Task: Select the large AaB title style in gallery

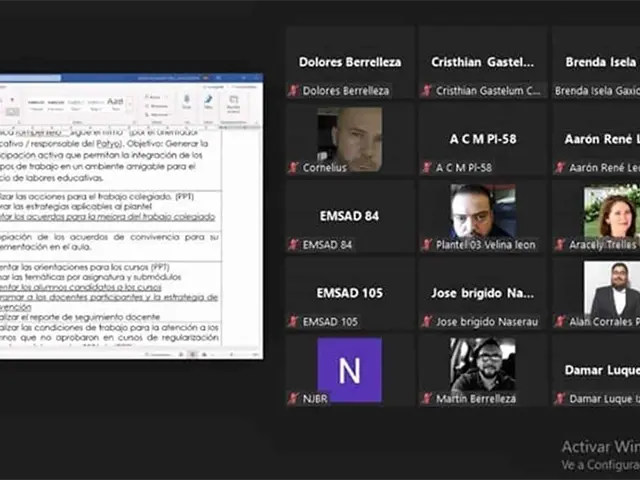Action: [x=115, y=102]
